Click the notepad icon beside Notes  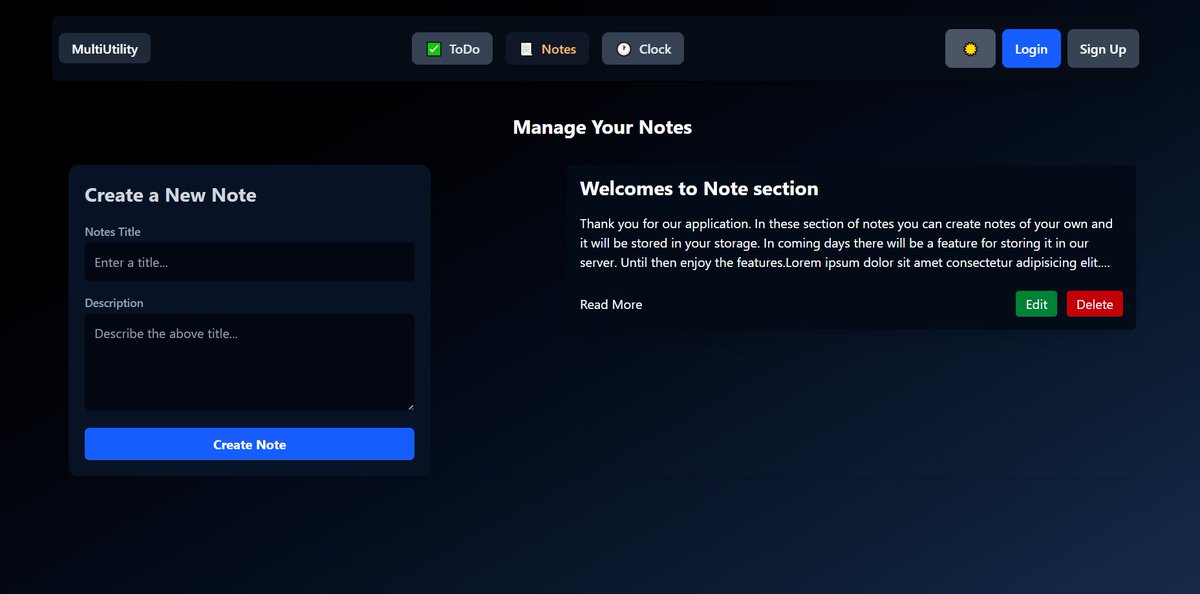pos(526,49)
